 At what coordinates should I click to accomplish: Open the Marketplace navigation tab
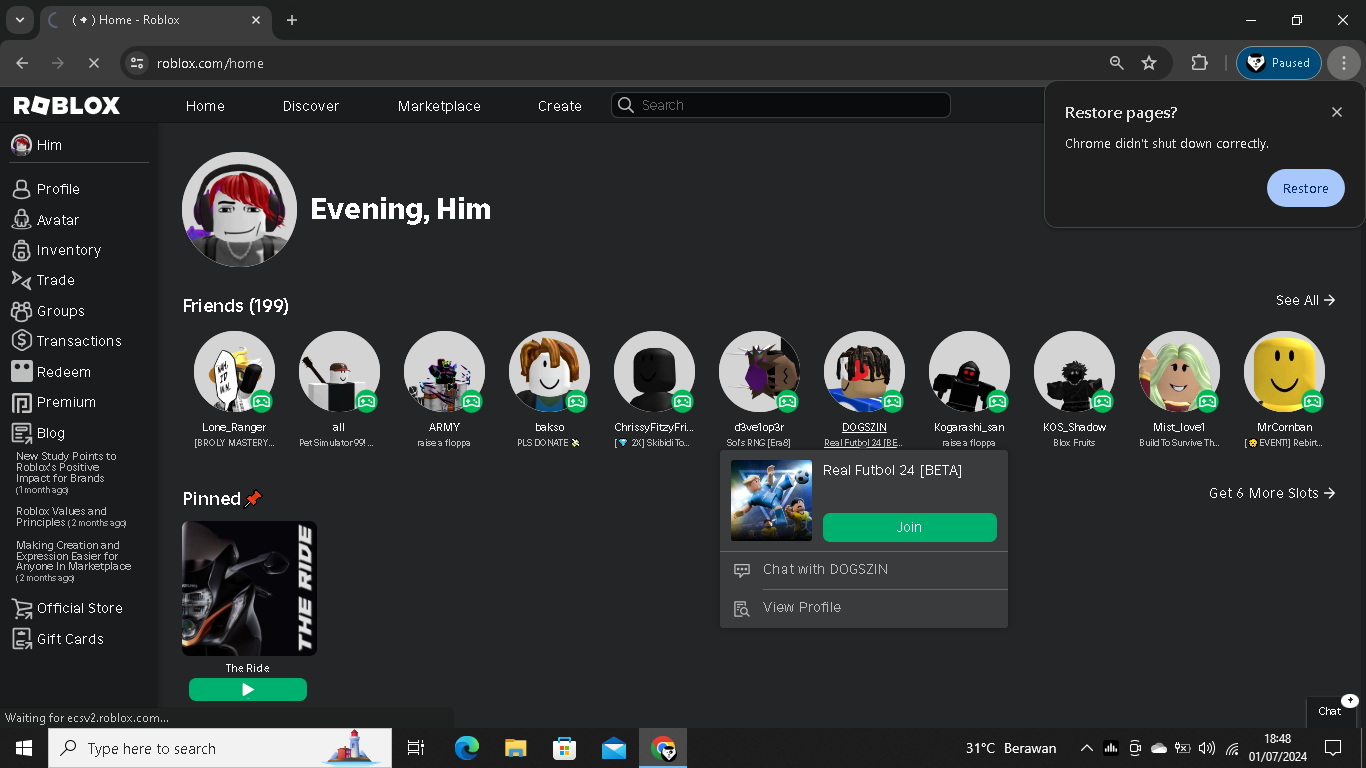coord(439,106)
